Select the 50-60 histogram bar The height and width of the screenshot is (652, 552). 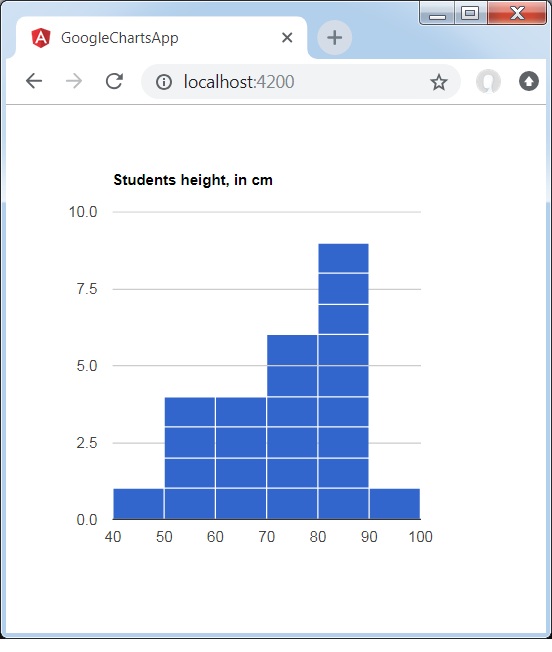tap(190, 458)
